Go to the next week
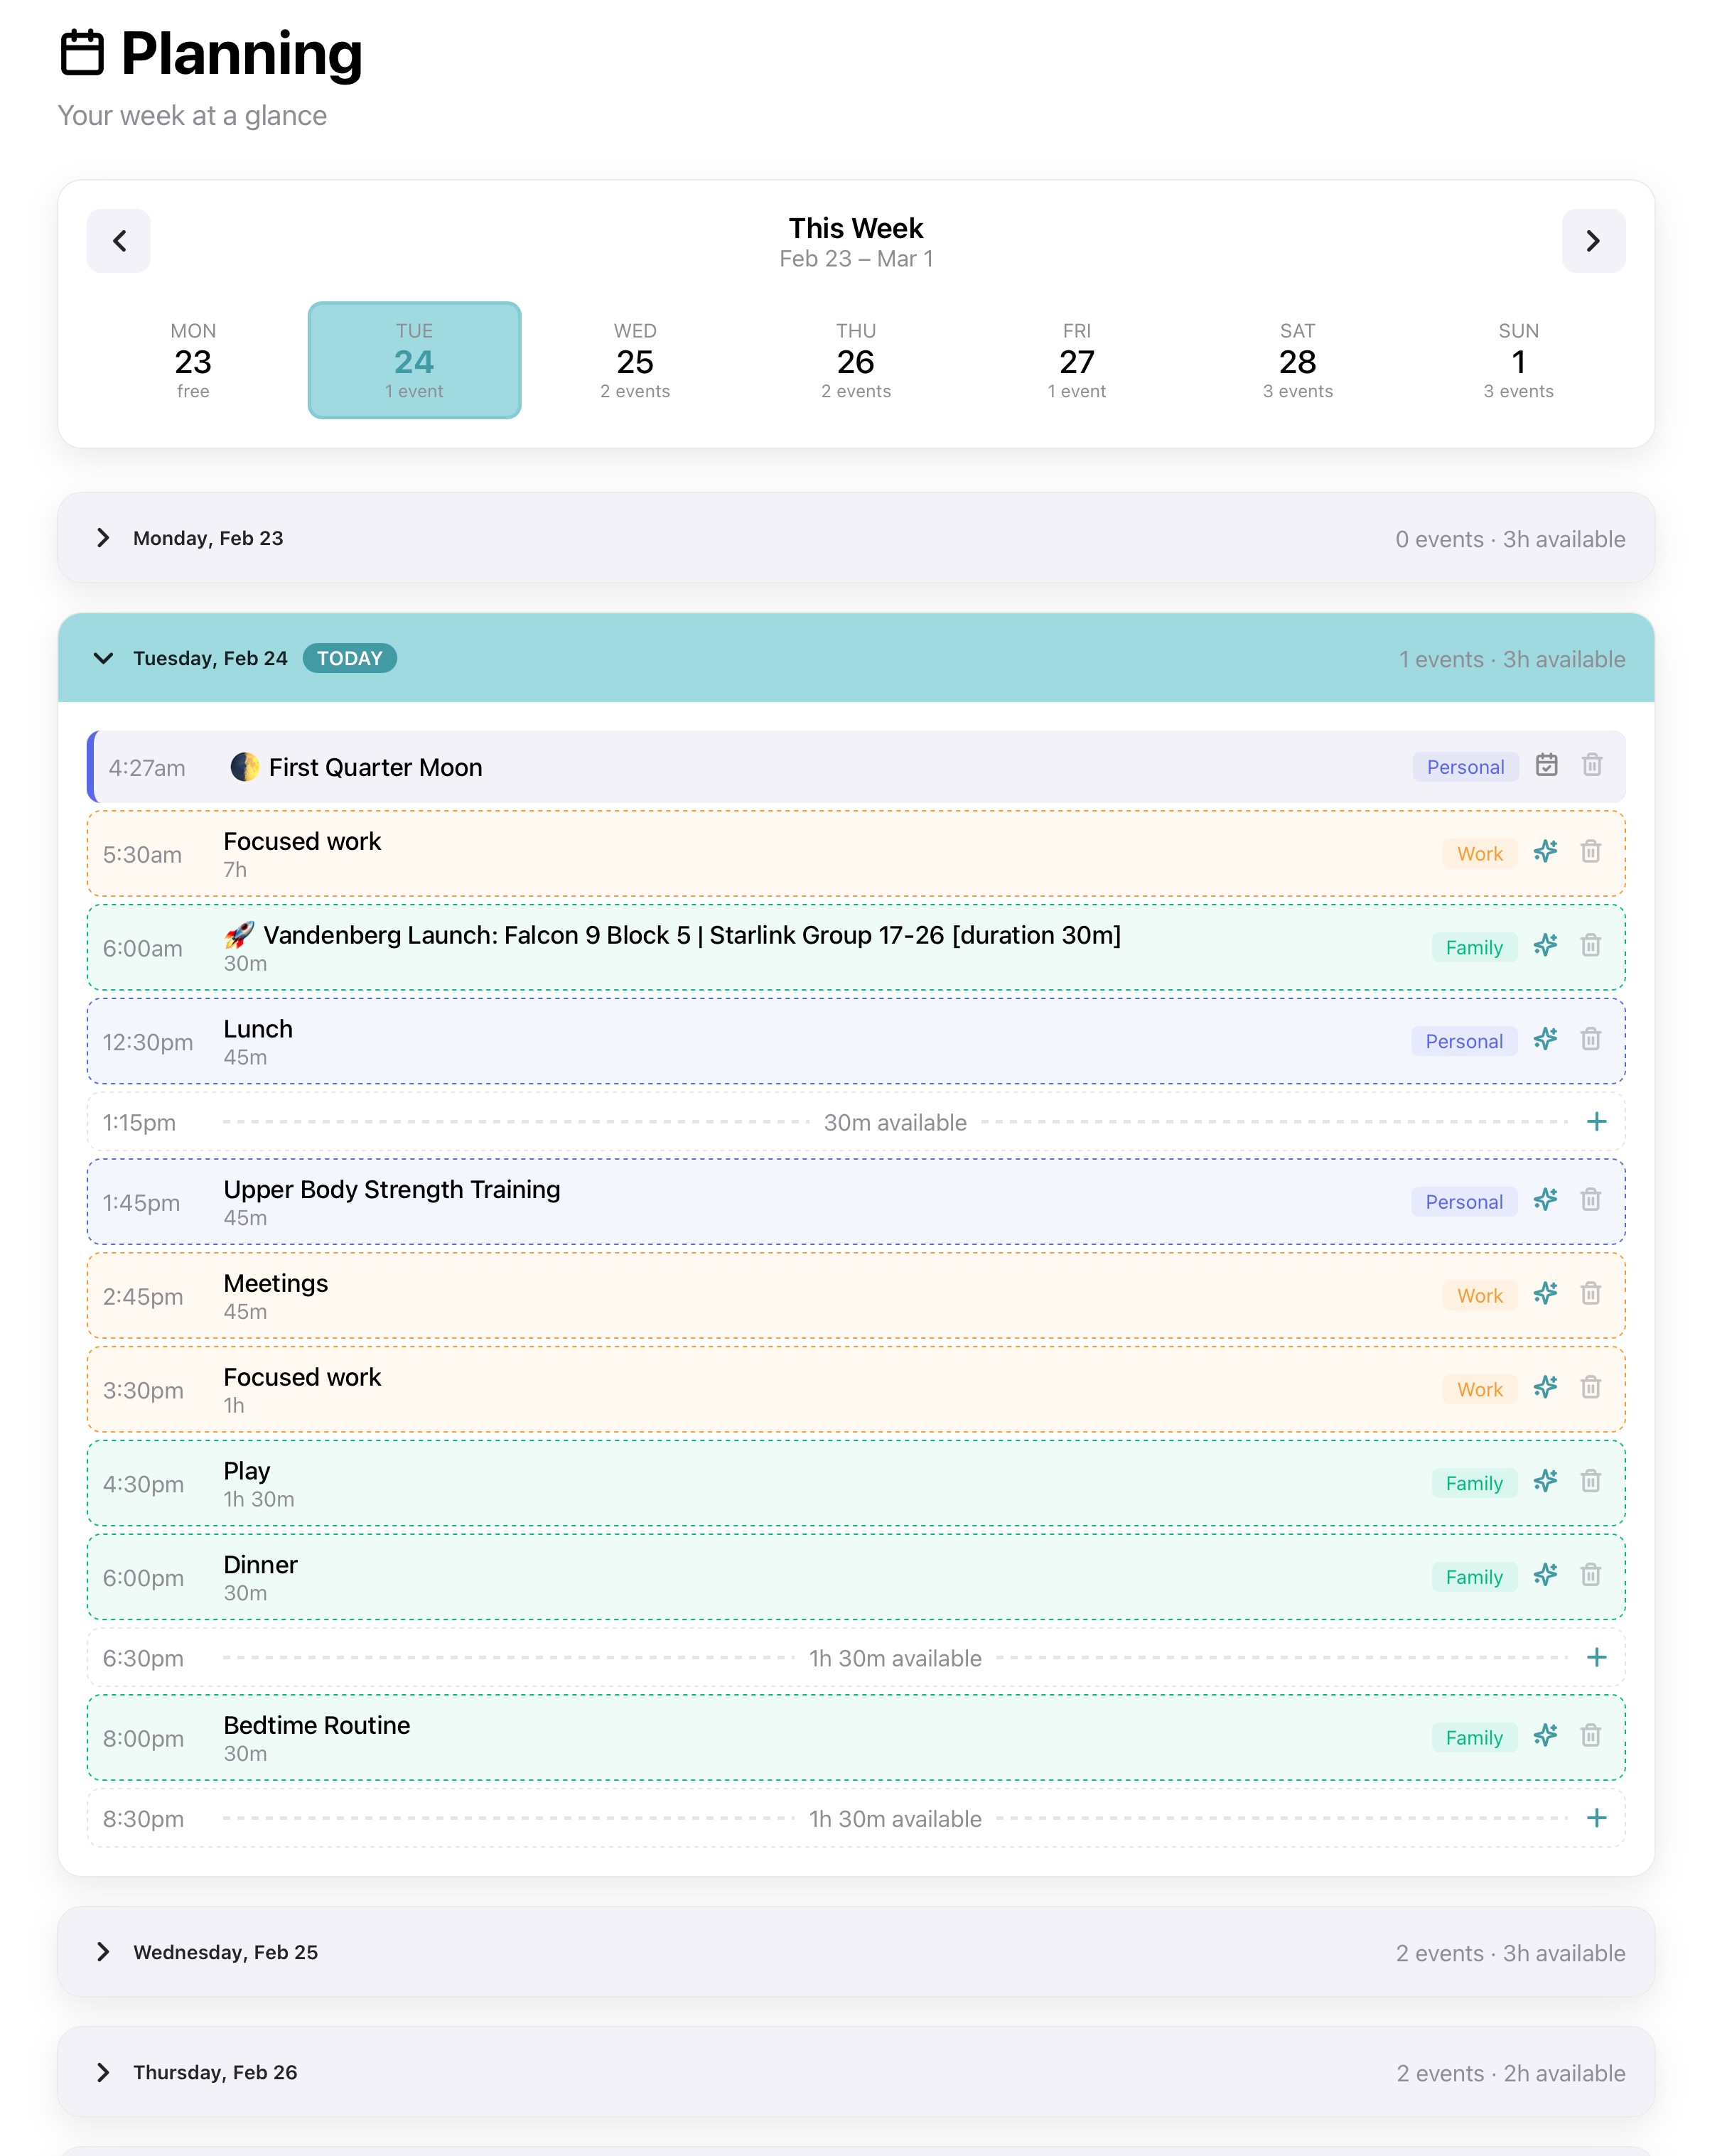 click(1594, 241)
